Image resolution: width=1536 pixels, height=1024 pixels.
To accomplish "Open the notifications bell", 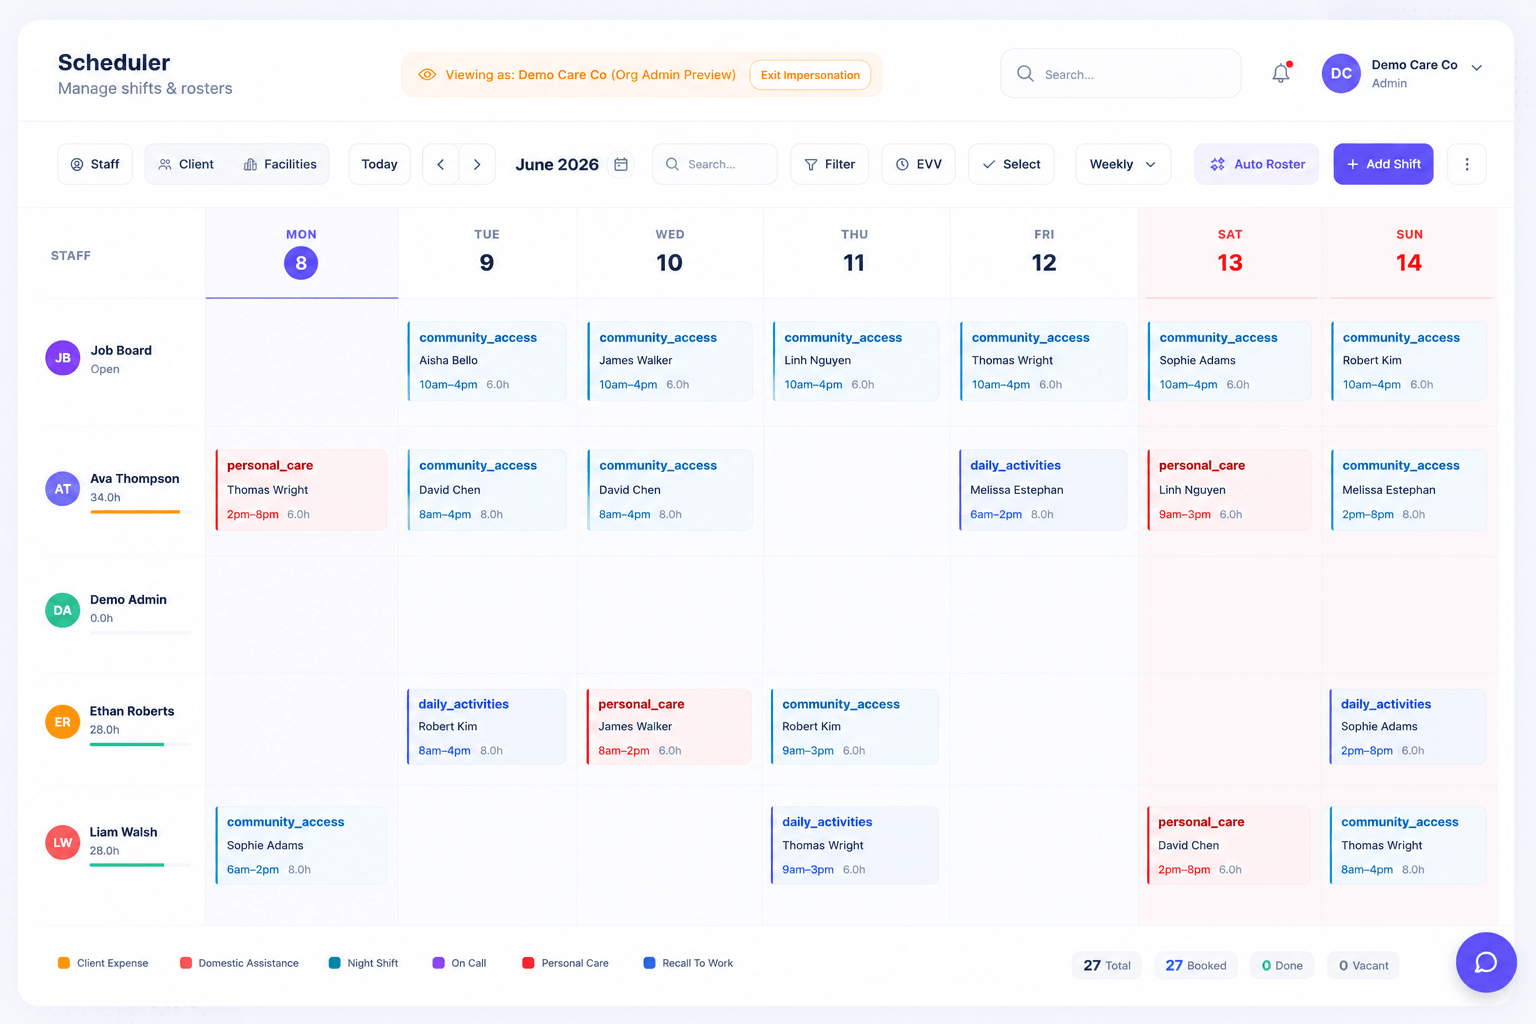I will (1281, 73).
